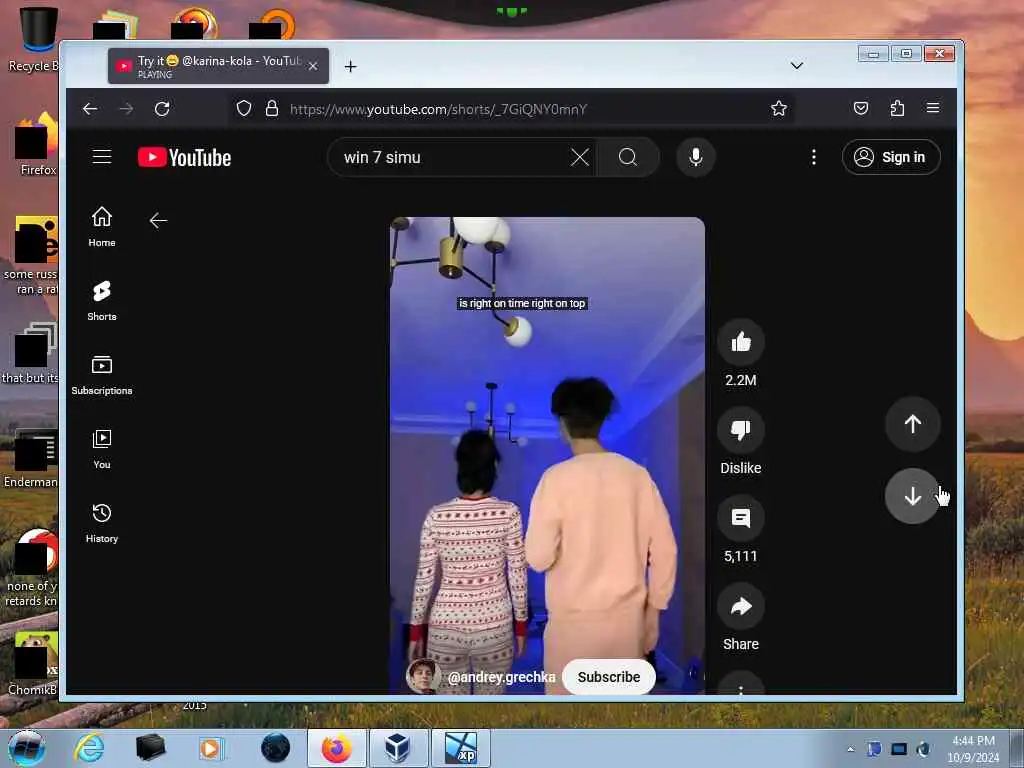Click the channel avatar on the Short
This screenshot has height=768, width=1024.
423,676
